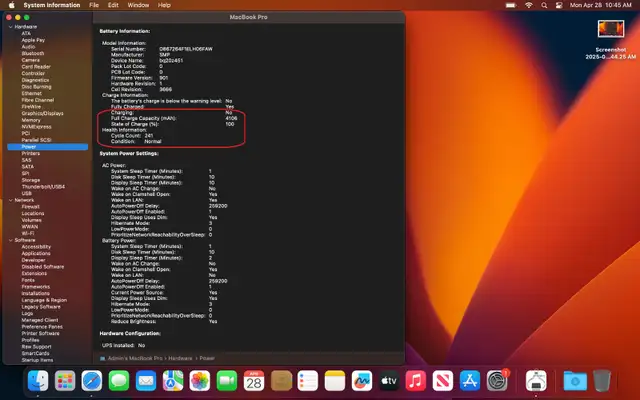Open Mail app in Dock

click(x=146, y=381)
